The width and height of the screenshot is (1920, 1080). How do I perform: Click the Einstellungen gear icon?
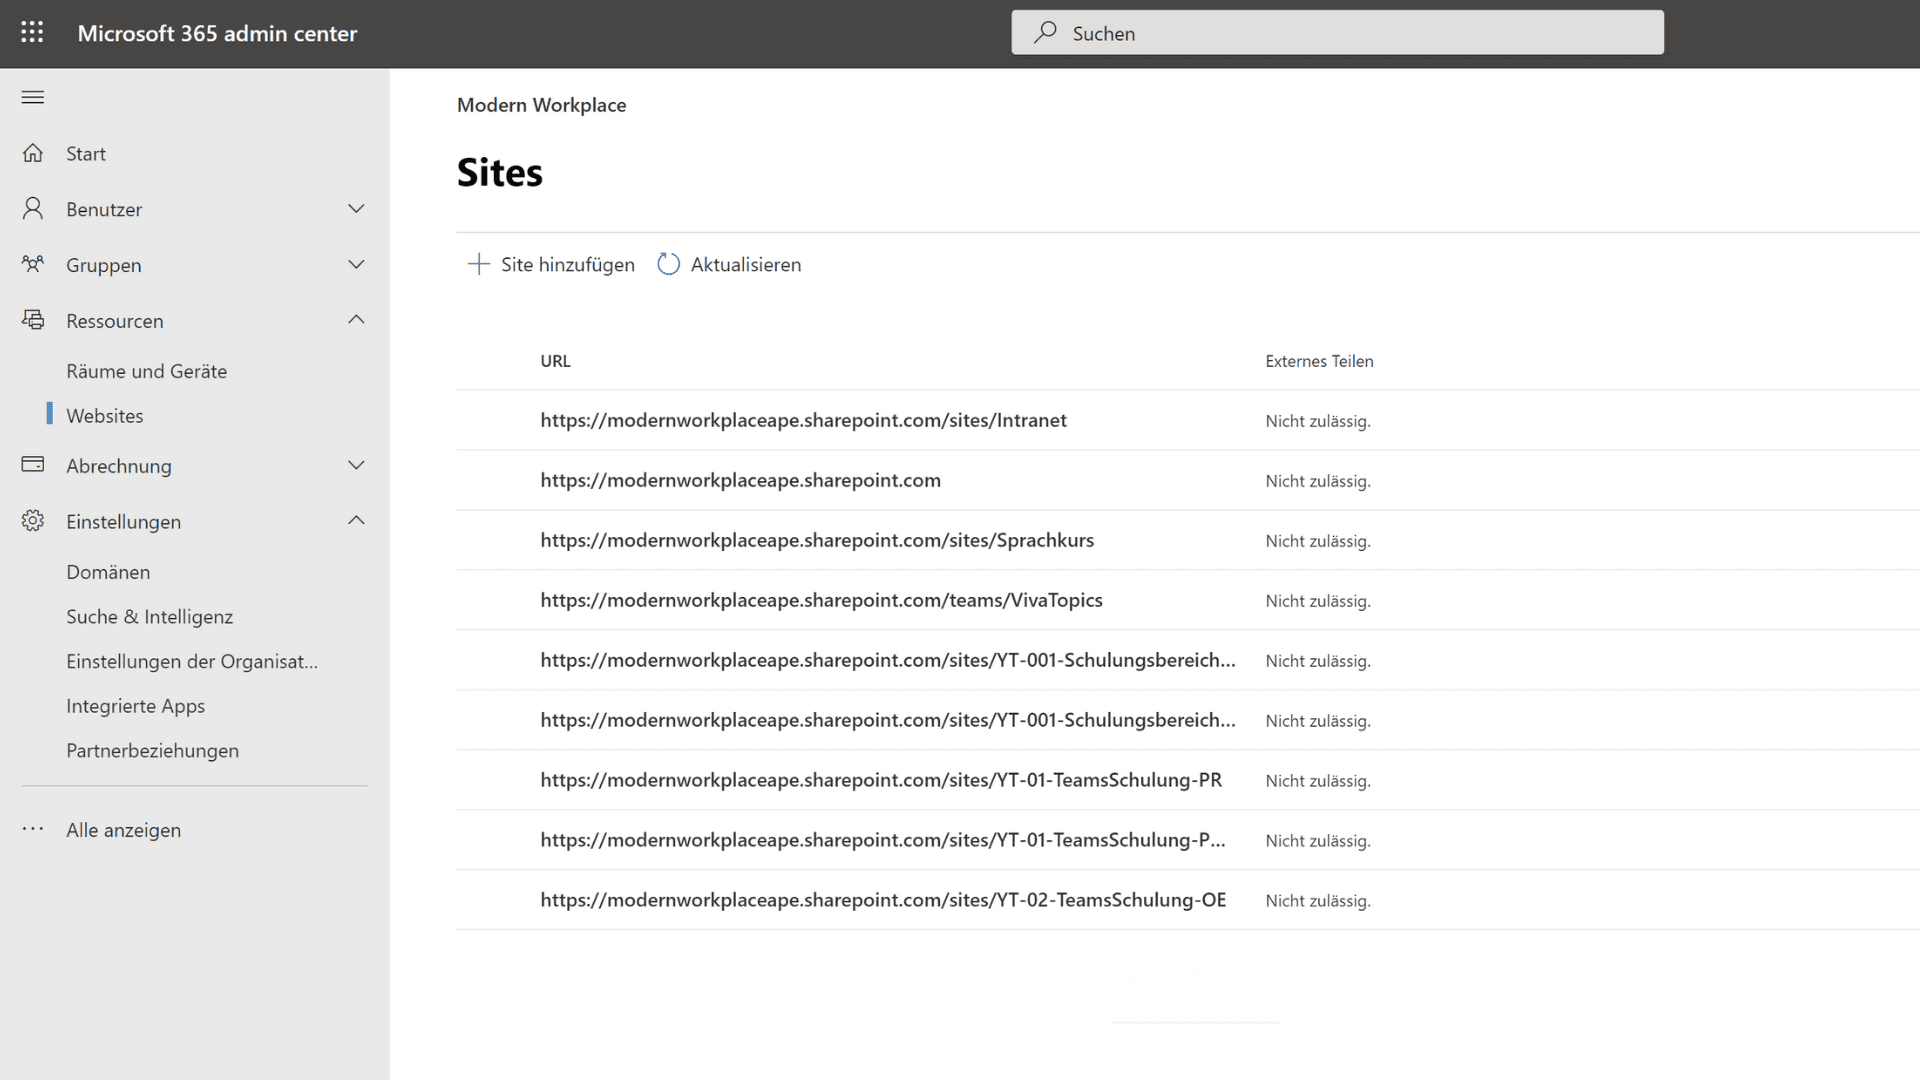tap(33, 520)
